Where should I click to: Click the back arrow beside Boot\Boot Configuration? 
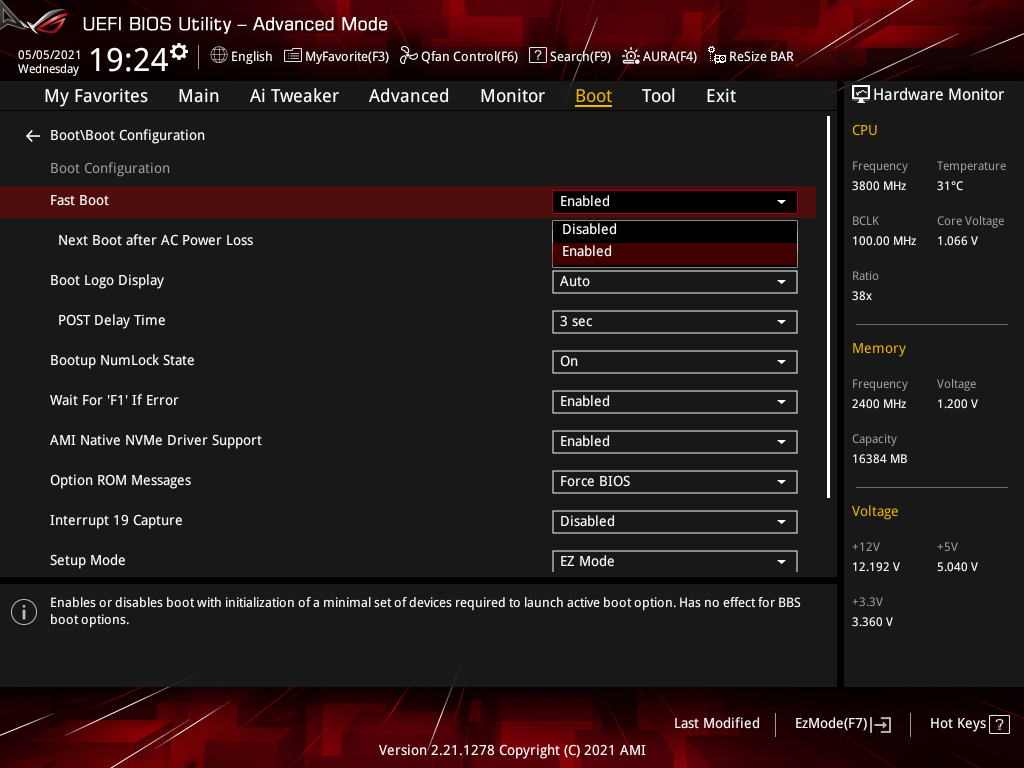pyautogui.click(x=33, y=136)
